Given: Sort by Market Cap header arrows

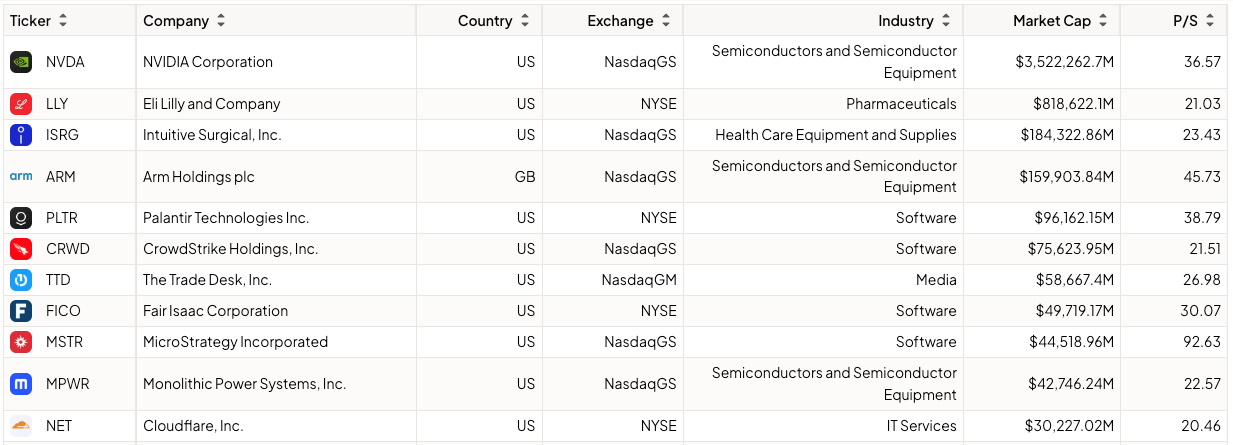Looking at the screenshot, I should [1103, 21].
